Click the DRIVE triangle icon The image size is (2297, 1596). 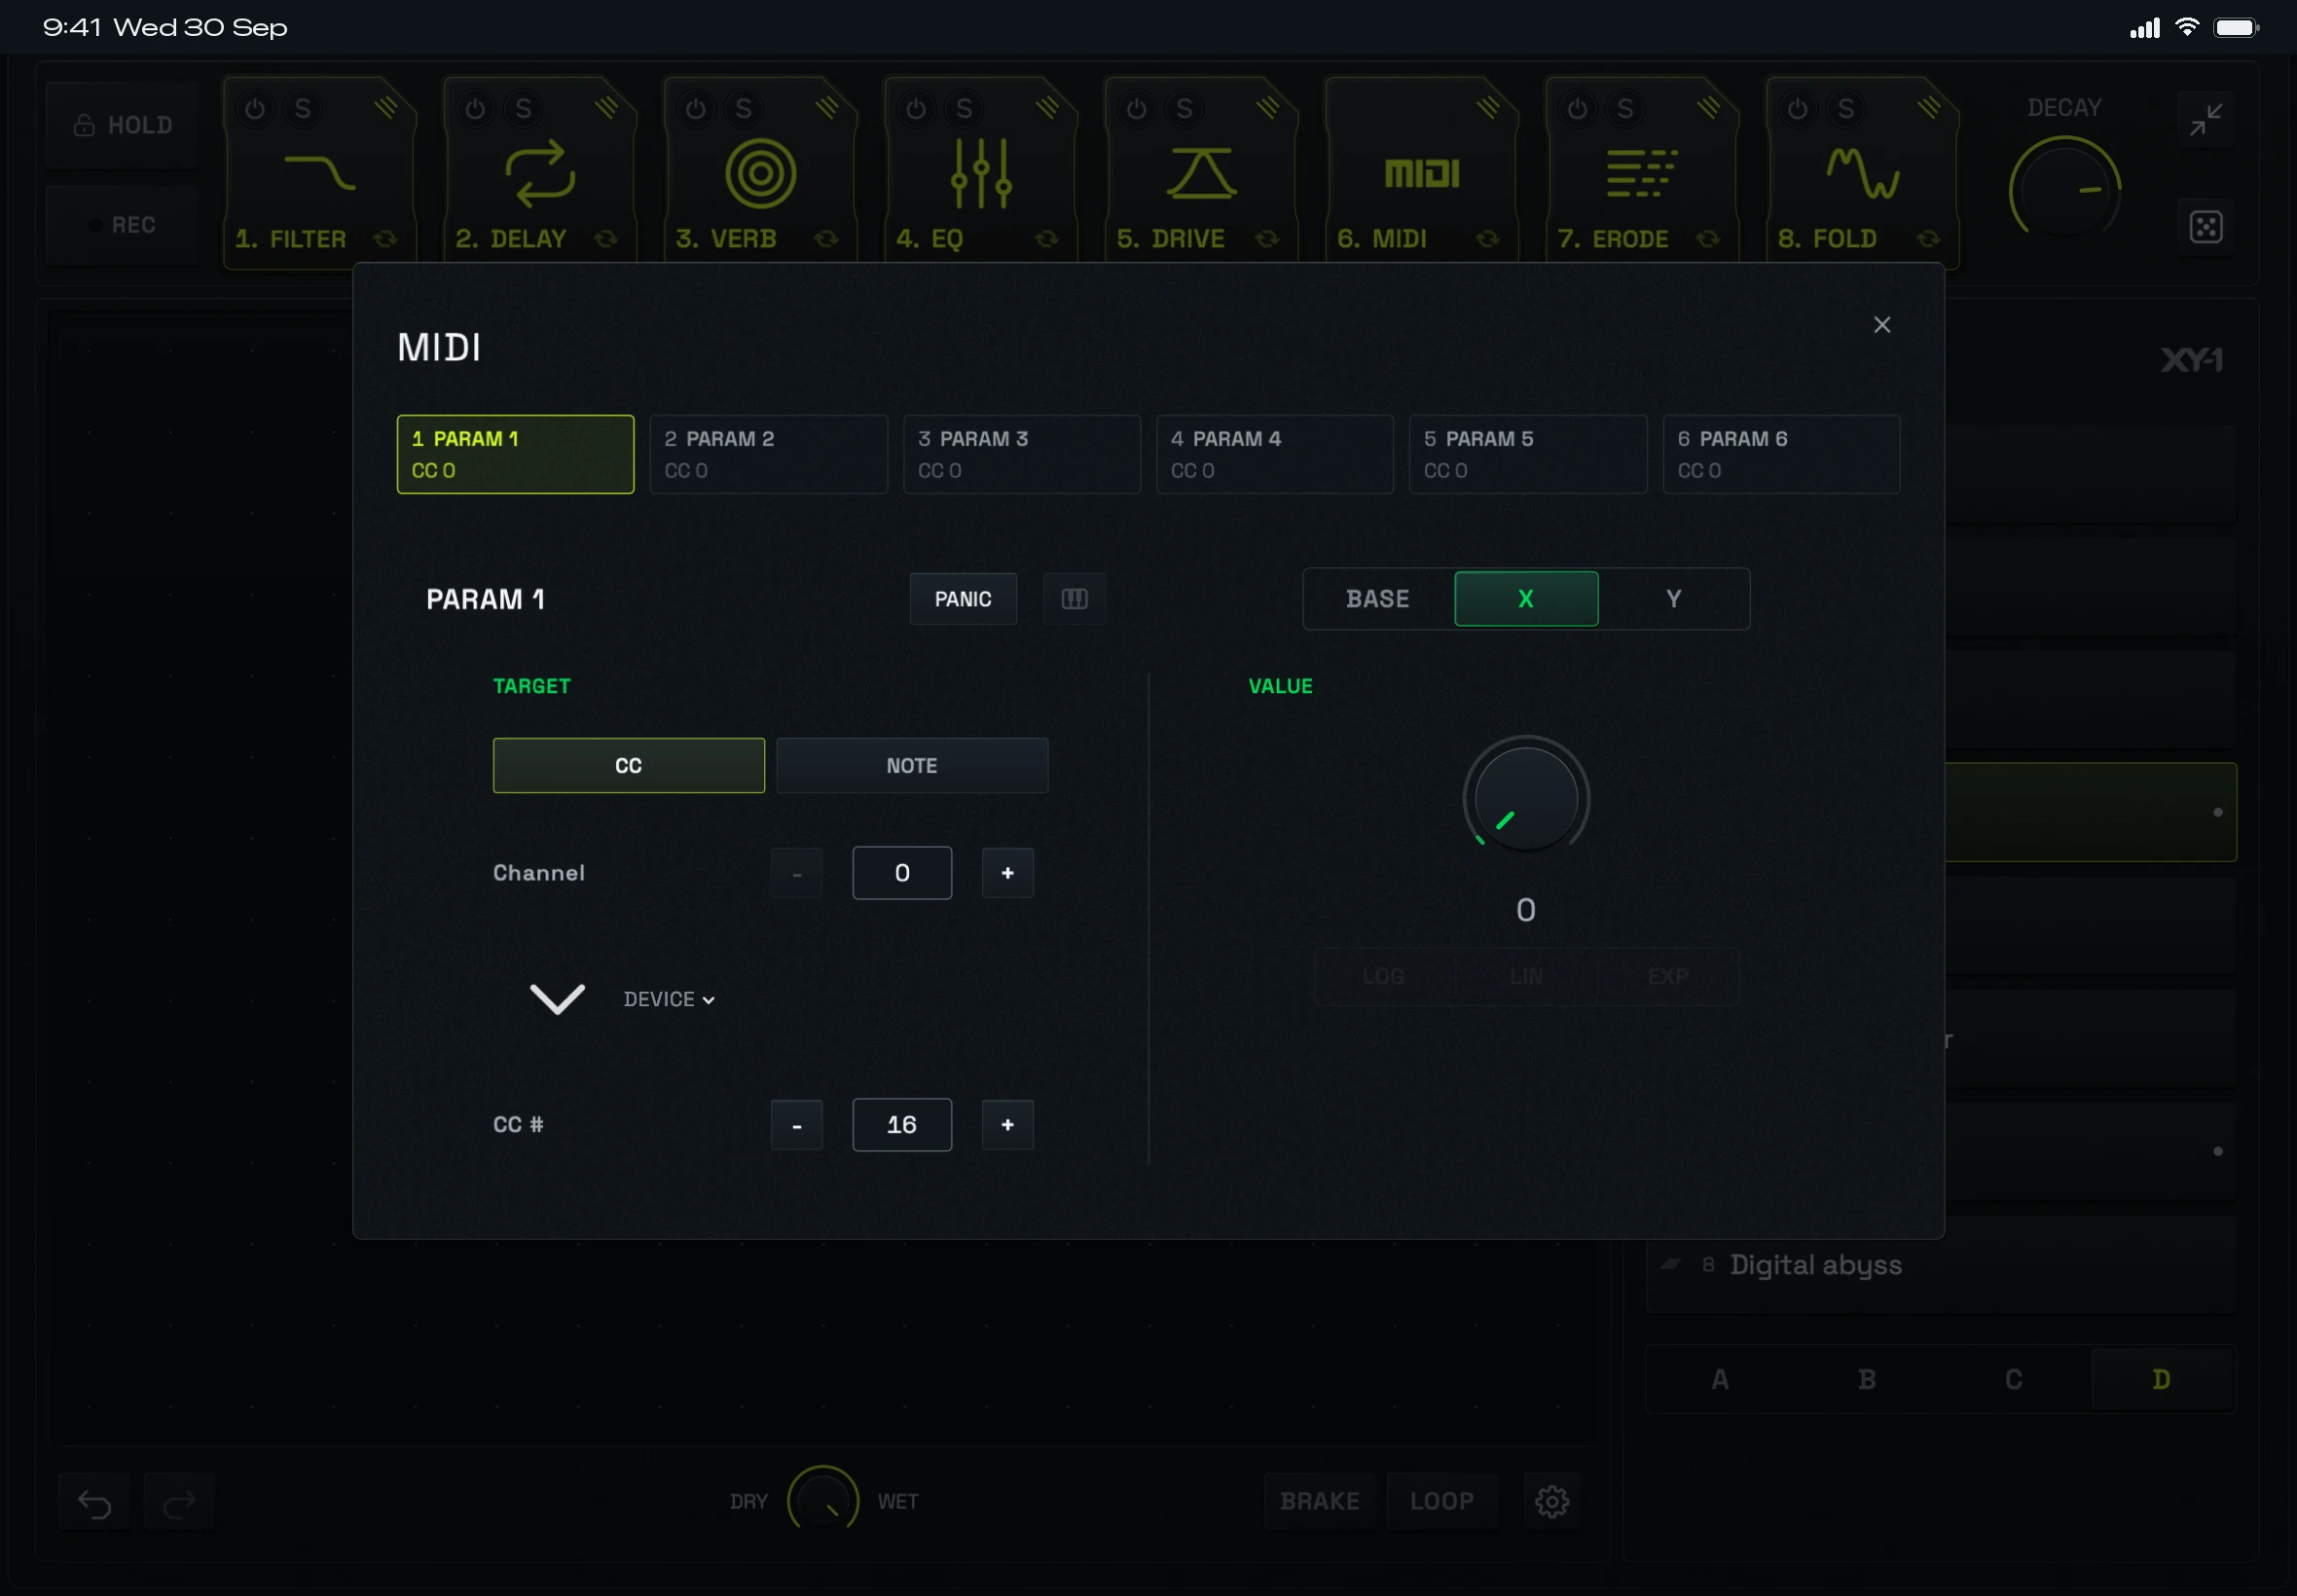tap(1202, 173)
